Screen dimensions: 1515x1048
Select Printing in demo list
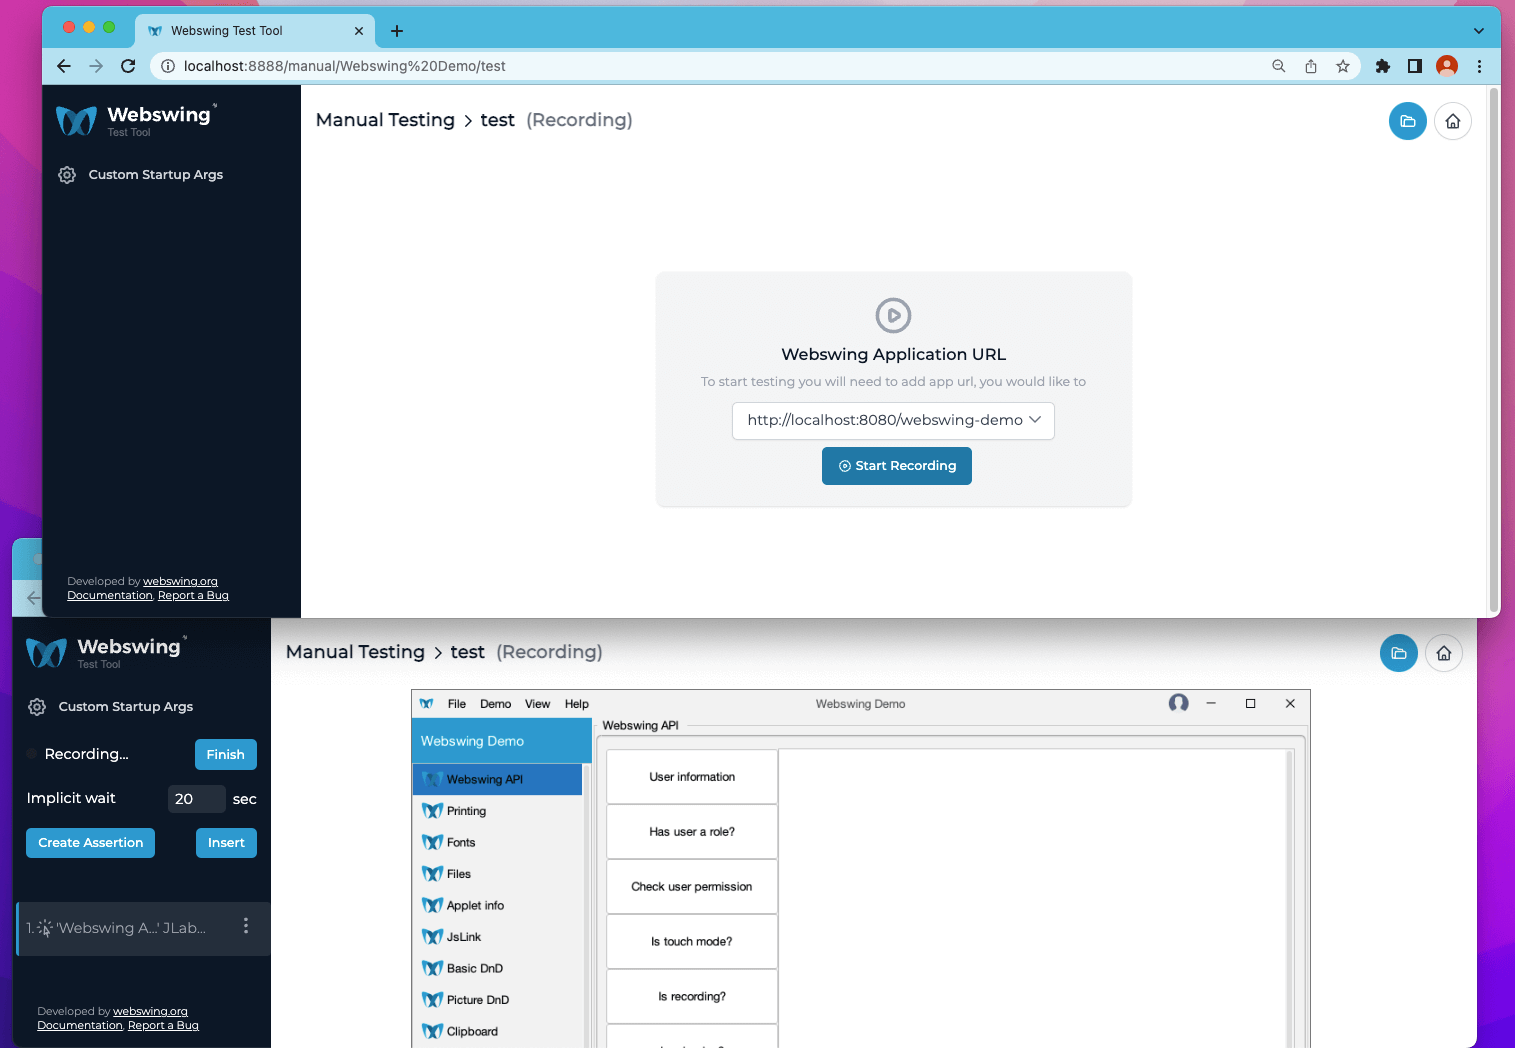pyautogui.click(x=497, y=811)
